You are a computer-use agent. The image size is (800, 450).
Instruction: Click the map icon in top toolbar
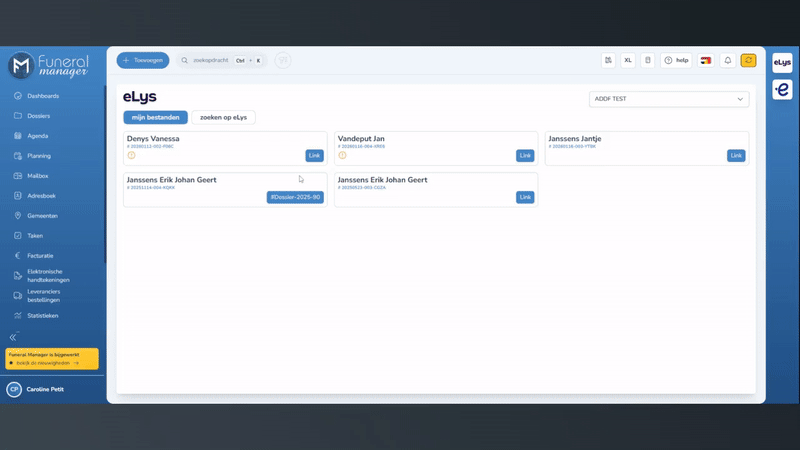pyautogui.click(x=608, y=60)
